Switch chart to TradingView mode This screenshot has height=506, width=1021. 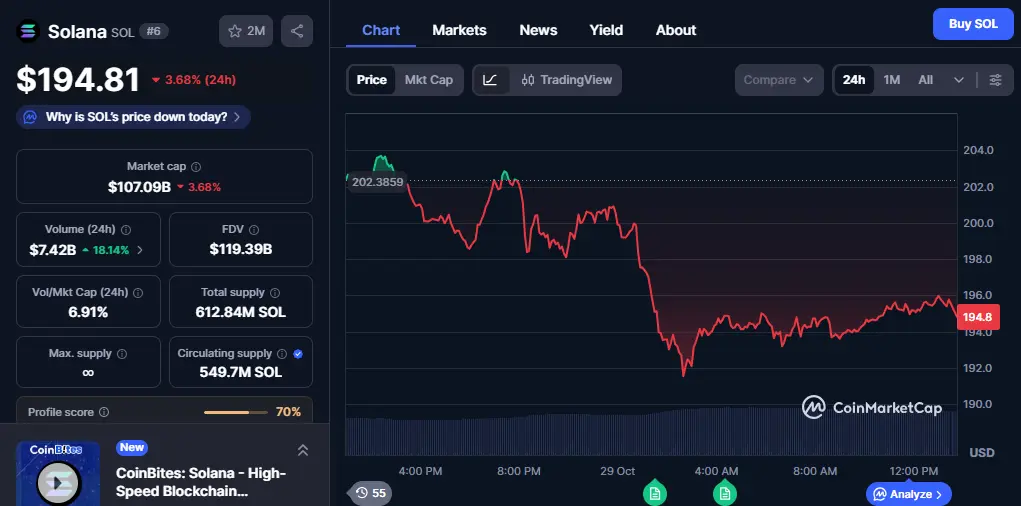pyautogui.click(x=567, y=80)
